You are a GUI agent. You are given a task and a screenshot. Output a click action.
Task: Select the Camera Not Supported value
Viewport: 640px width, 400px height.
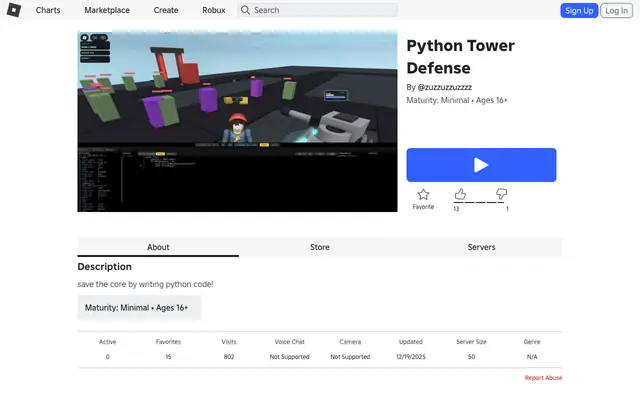click(x=350, y=357)
